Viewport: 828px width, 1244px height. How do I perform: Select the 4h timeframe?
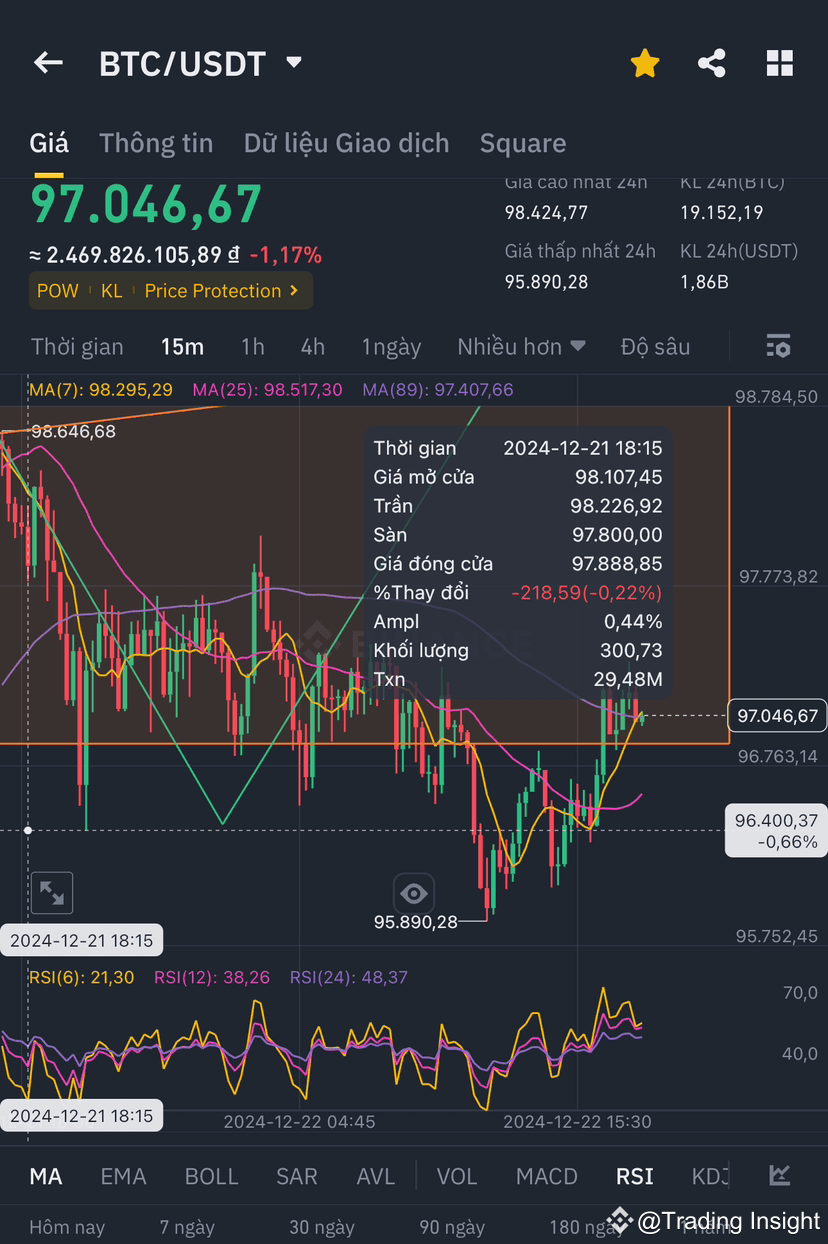[312, 346]
